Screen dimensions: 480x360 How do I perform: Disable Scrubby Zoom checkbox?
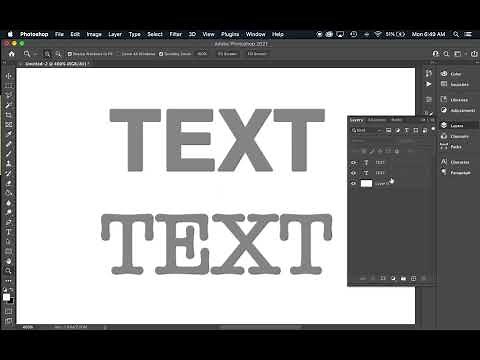[x=161, y=54]
